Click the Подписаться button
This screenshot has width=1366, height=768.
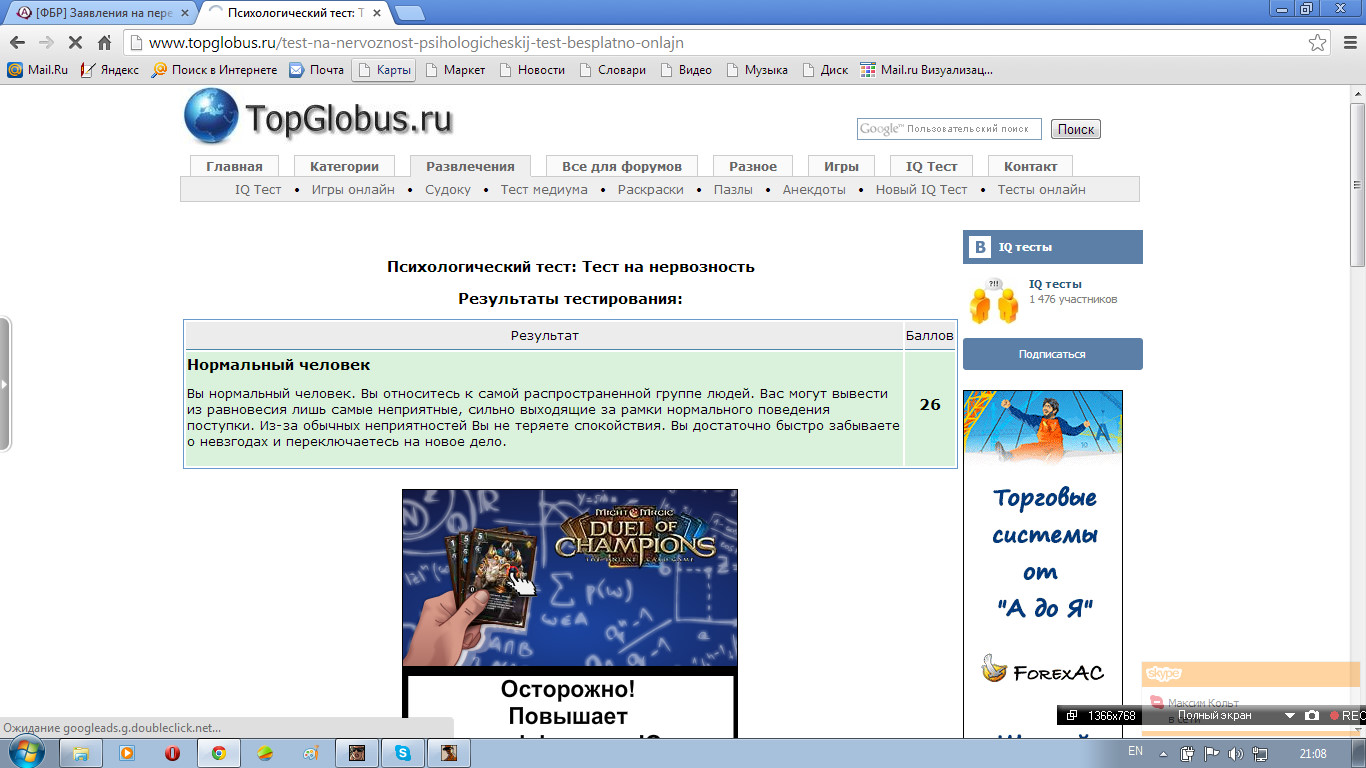(1052, 354)
